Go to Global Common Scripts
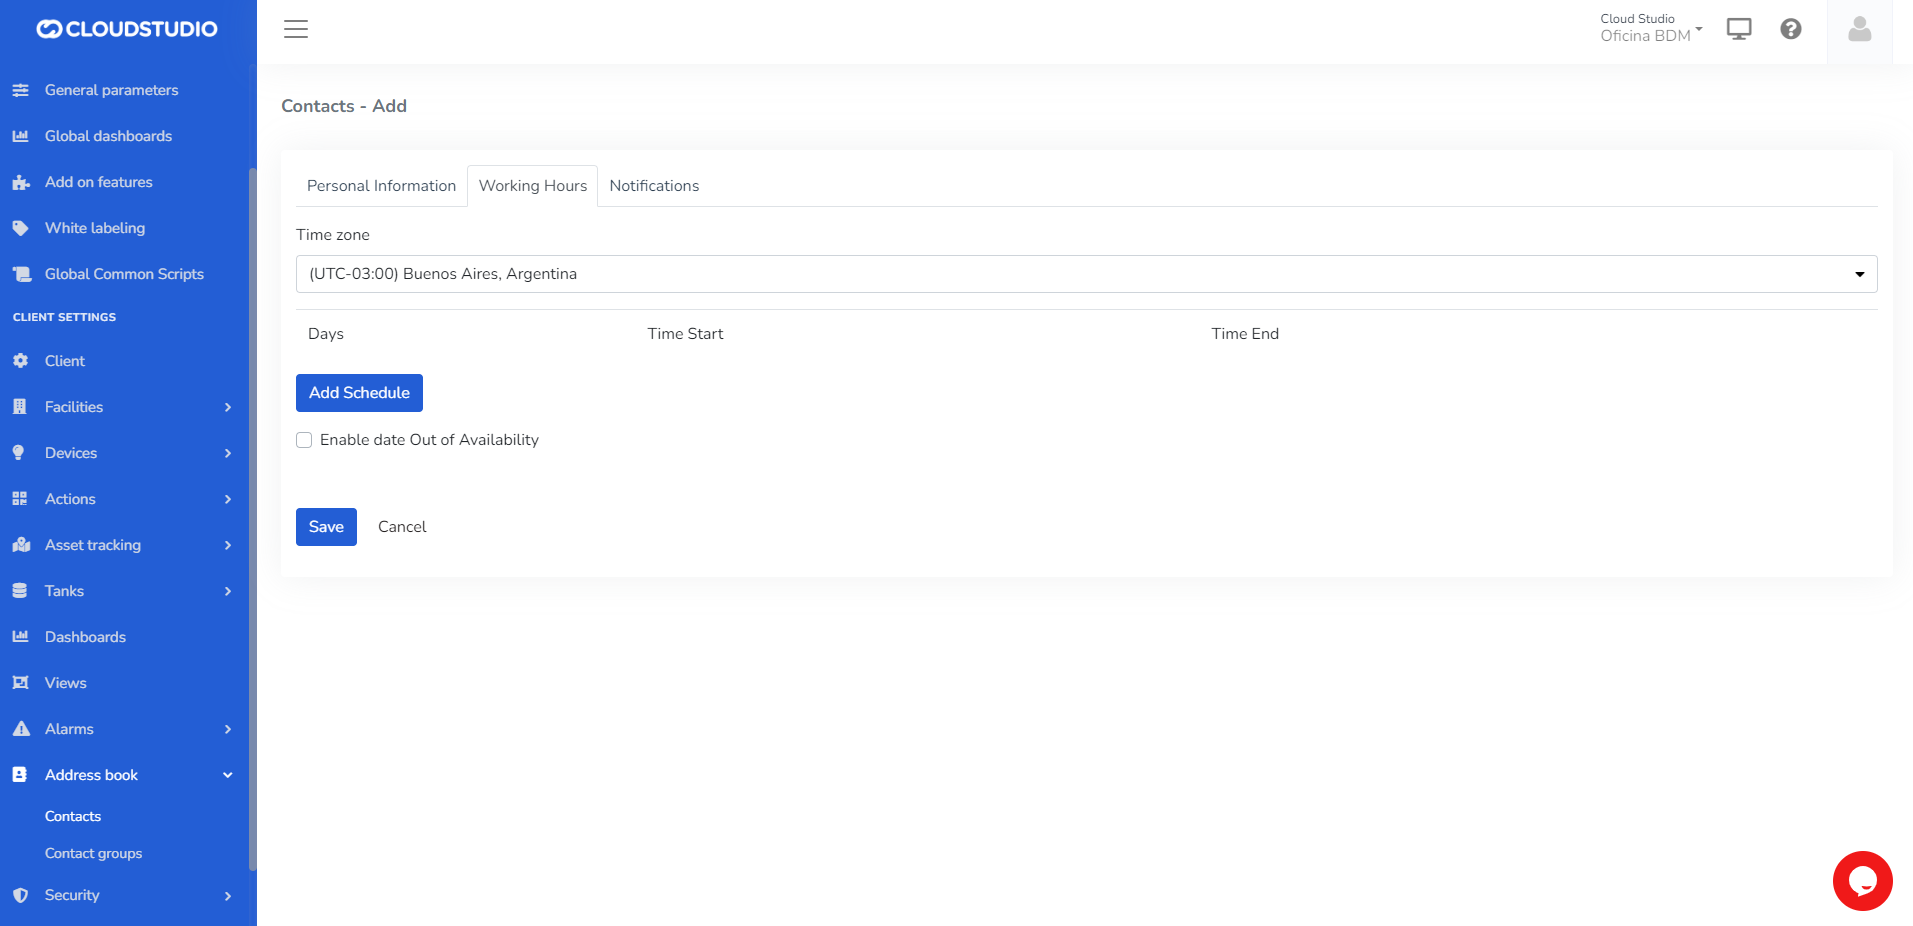 [x=124, y=274]
